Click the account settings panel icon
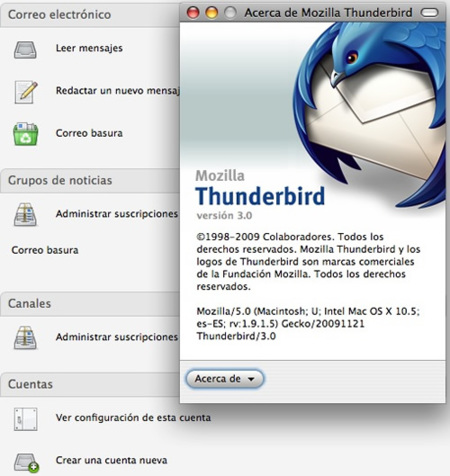The image size is (450, 476). pyautogui.click(x=26, y=419)
